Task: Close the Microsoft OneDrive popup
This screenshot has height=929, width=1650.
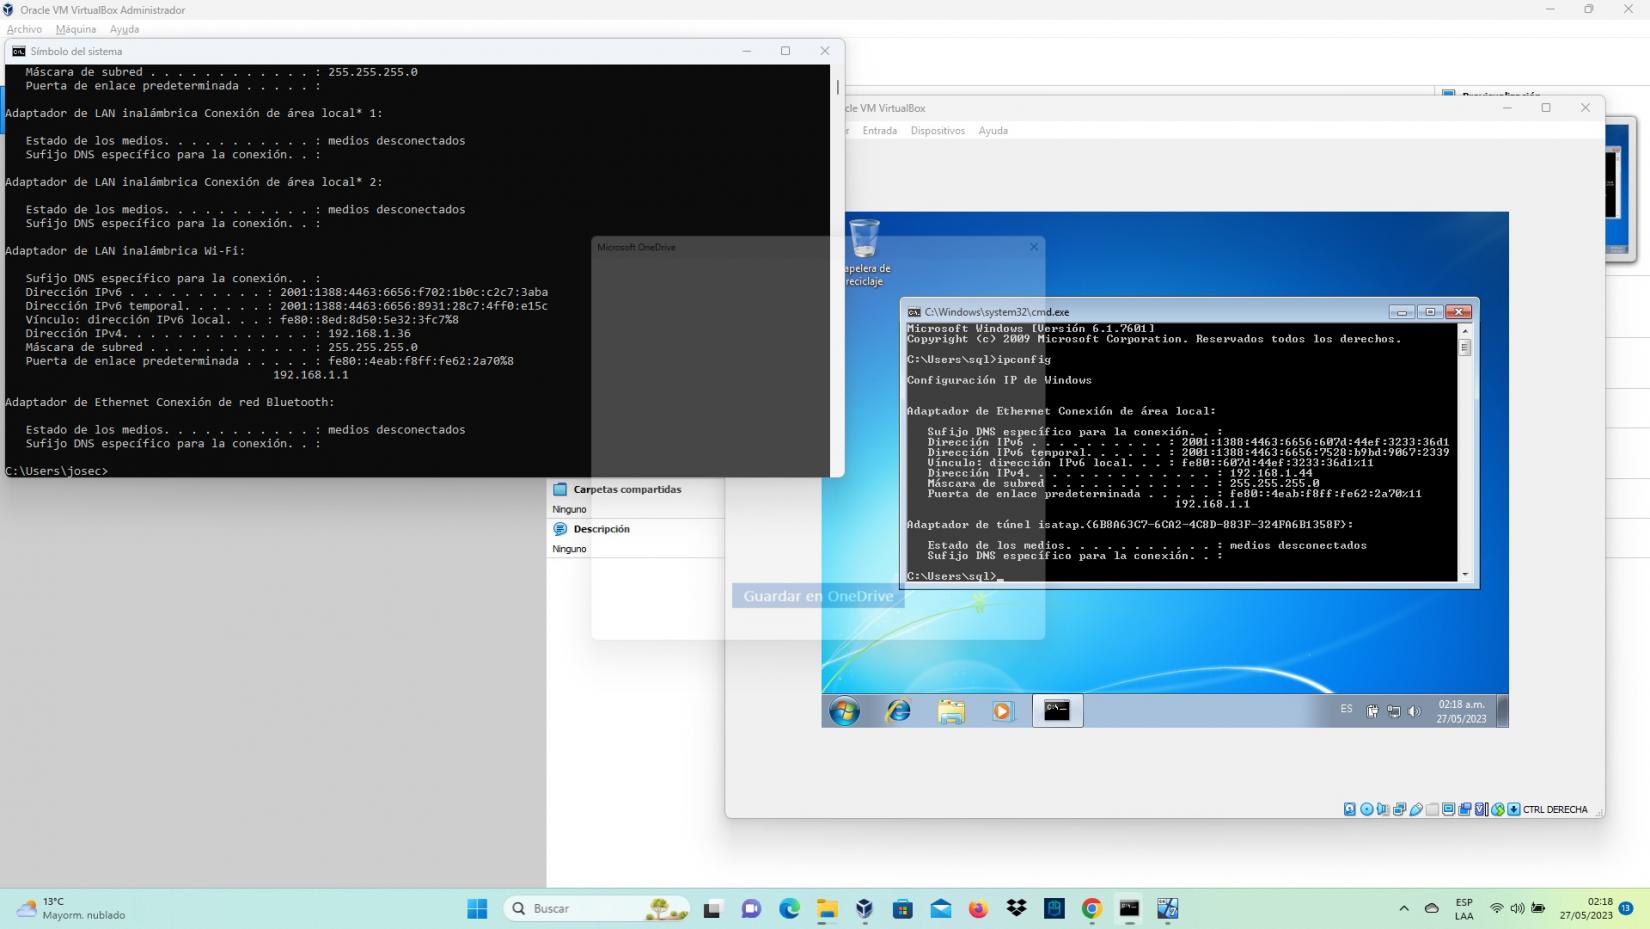Action: (1034, 247)
